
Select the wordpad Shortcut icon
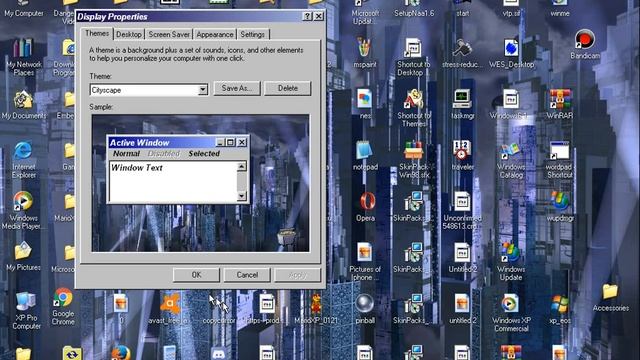pyautogui.click(x=559, y=160)
